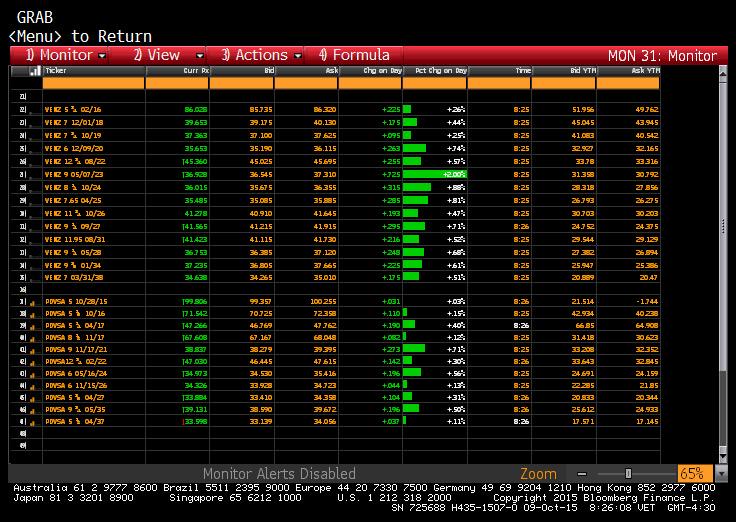Viewport: 736px width, 522px height.
Task: Click the MON 31: Monitor title
Action: click(x=662, y=56)
